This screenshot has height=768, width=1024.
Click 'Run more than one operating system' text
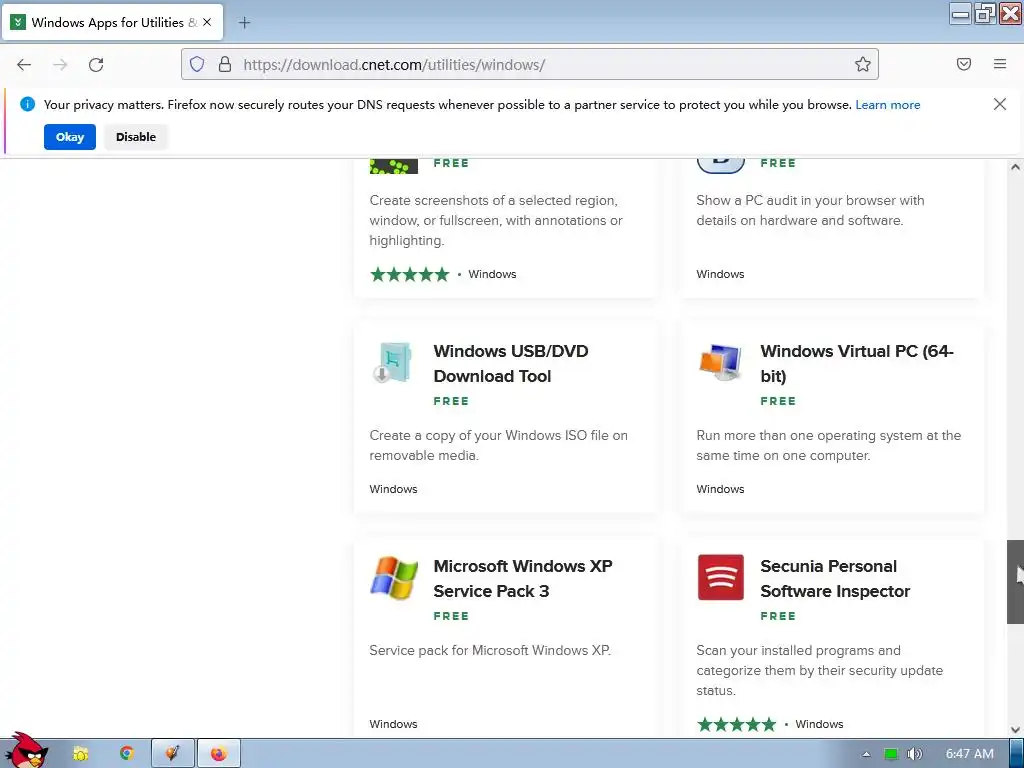pos(829,445)
